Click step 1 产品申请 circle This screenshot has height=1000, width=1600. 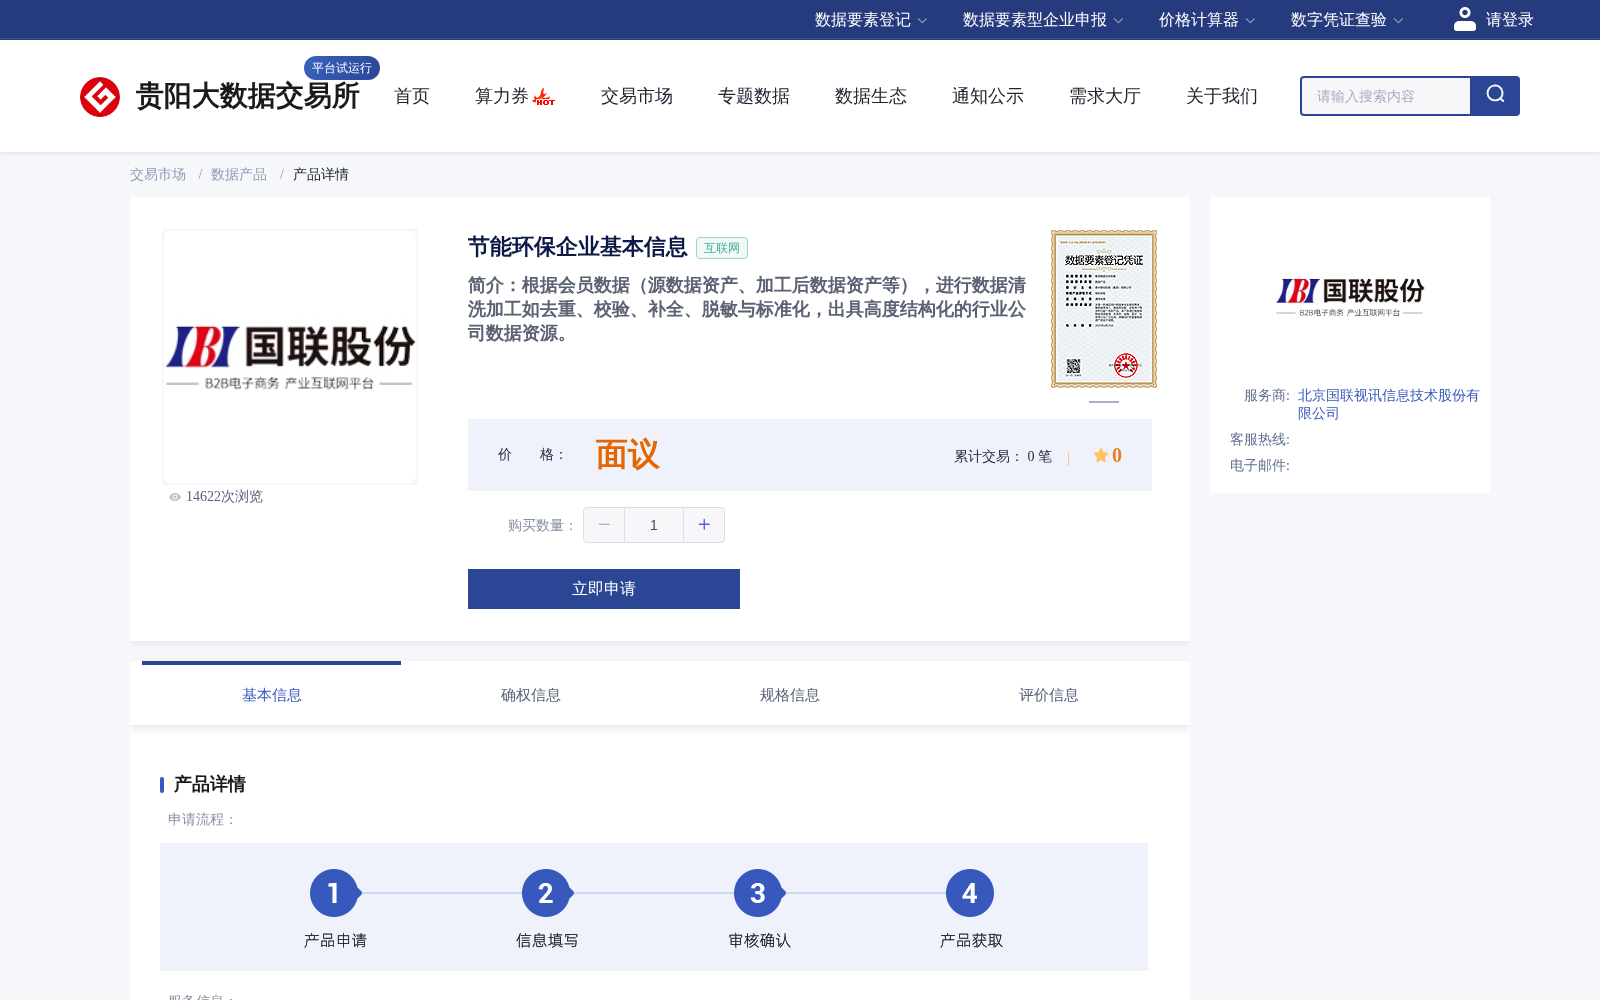(334, 893)
